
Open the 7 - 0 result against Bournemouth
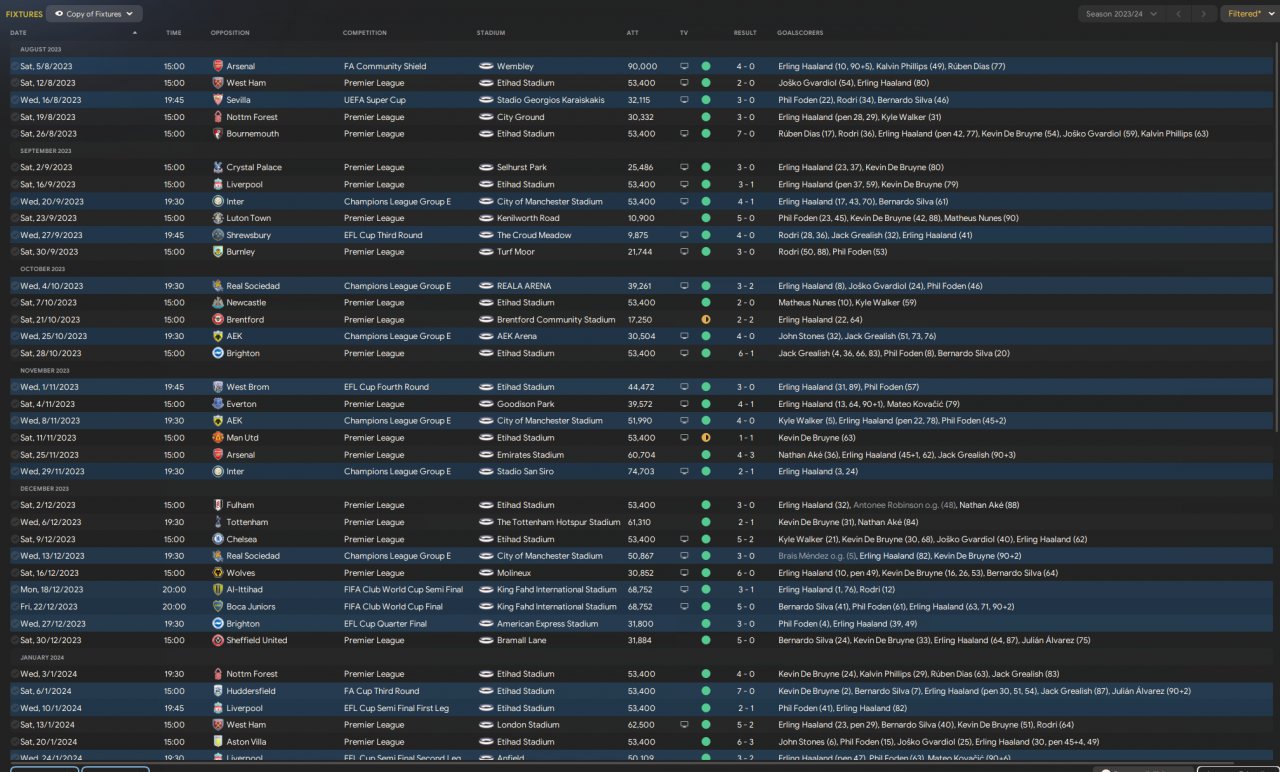(746, 134)
